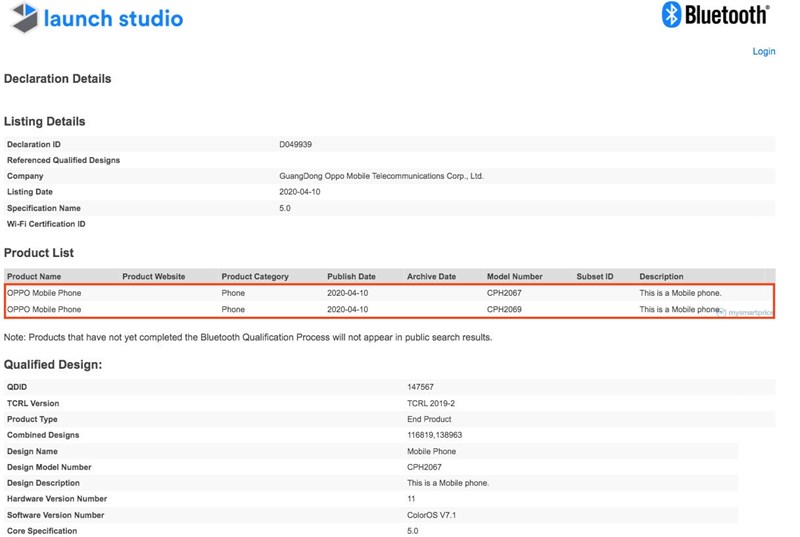The width and height of the screenshot is (800, 537).
Task: Click the Archive Date column header
Action: point(431,276)
